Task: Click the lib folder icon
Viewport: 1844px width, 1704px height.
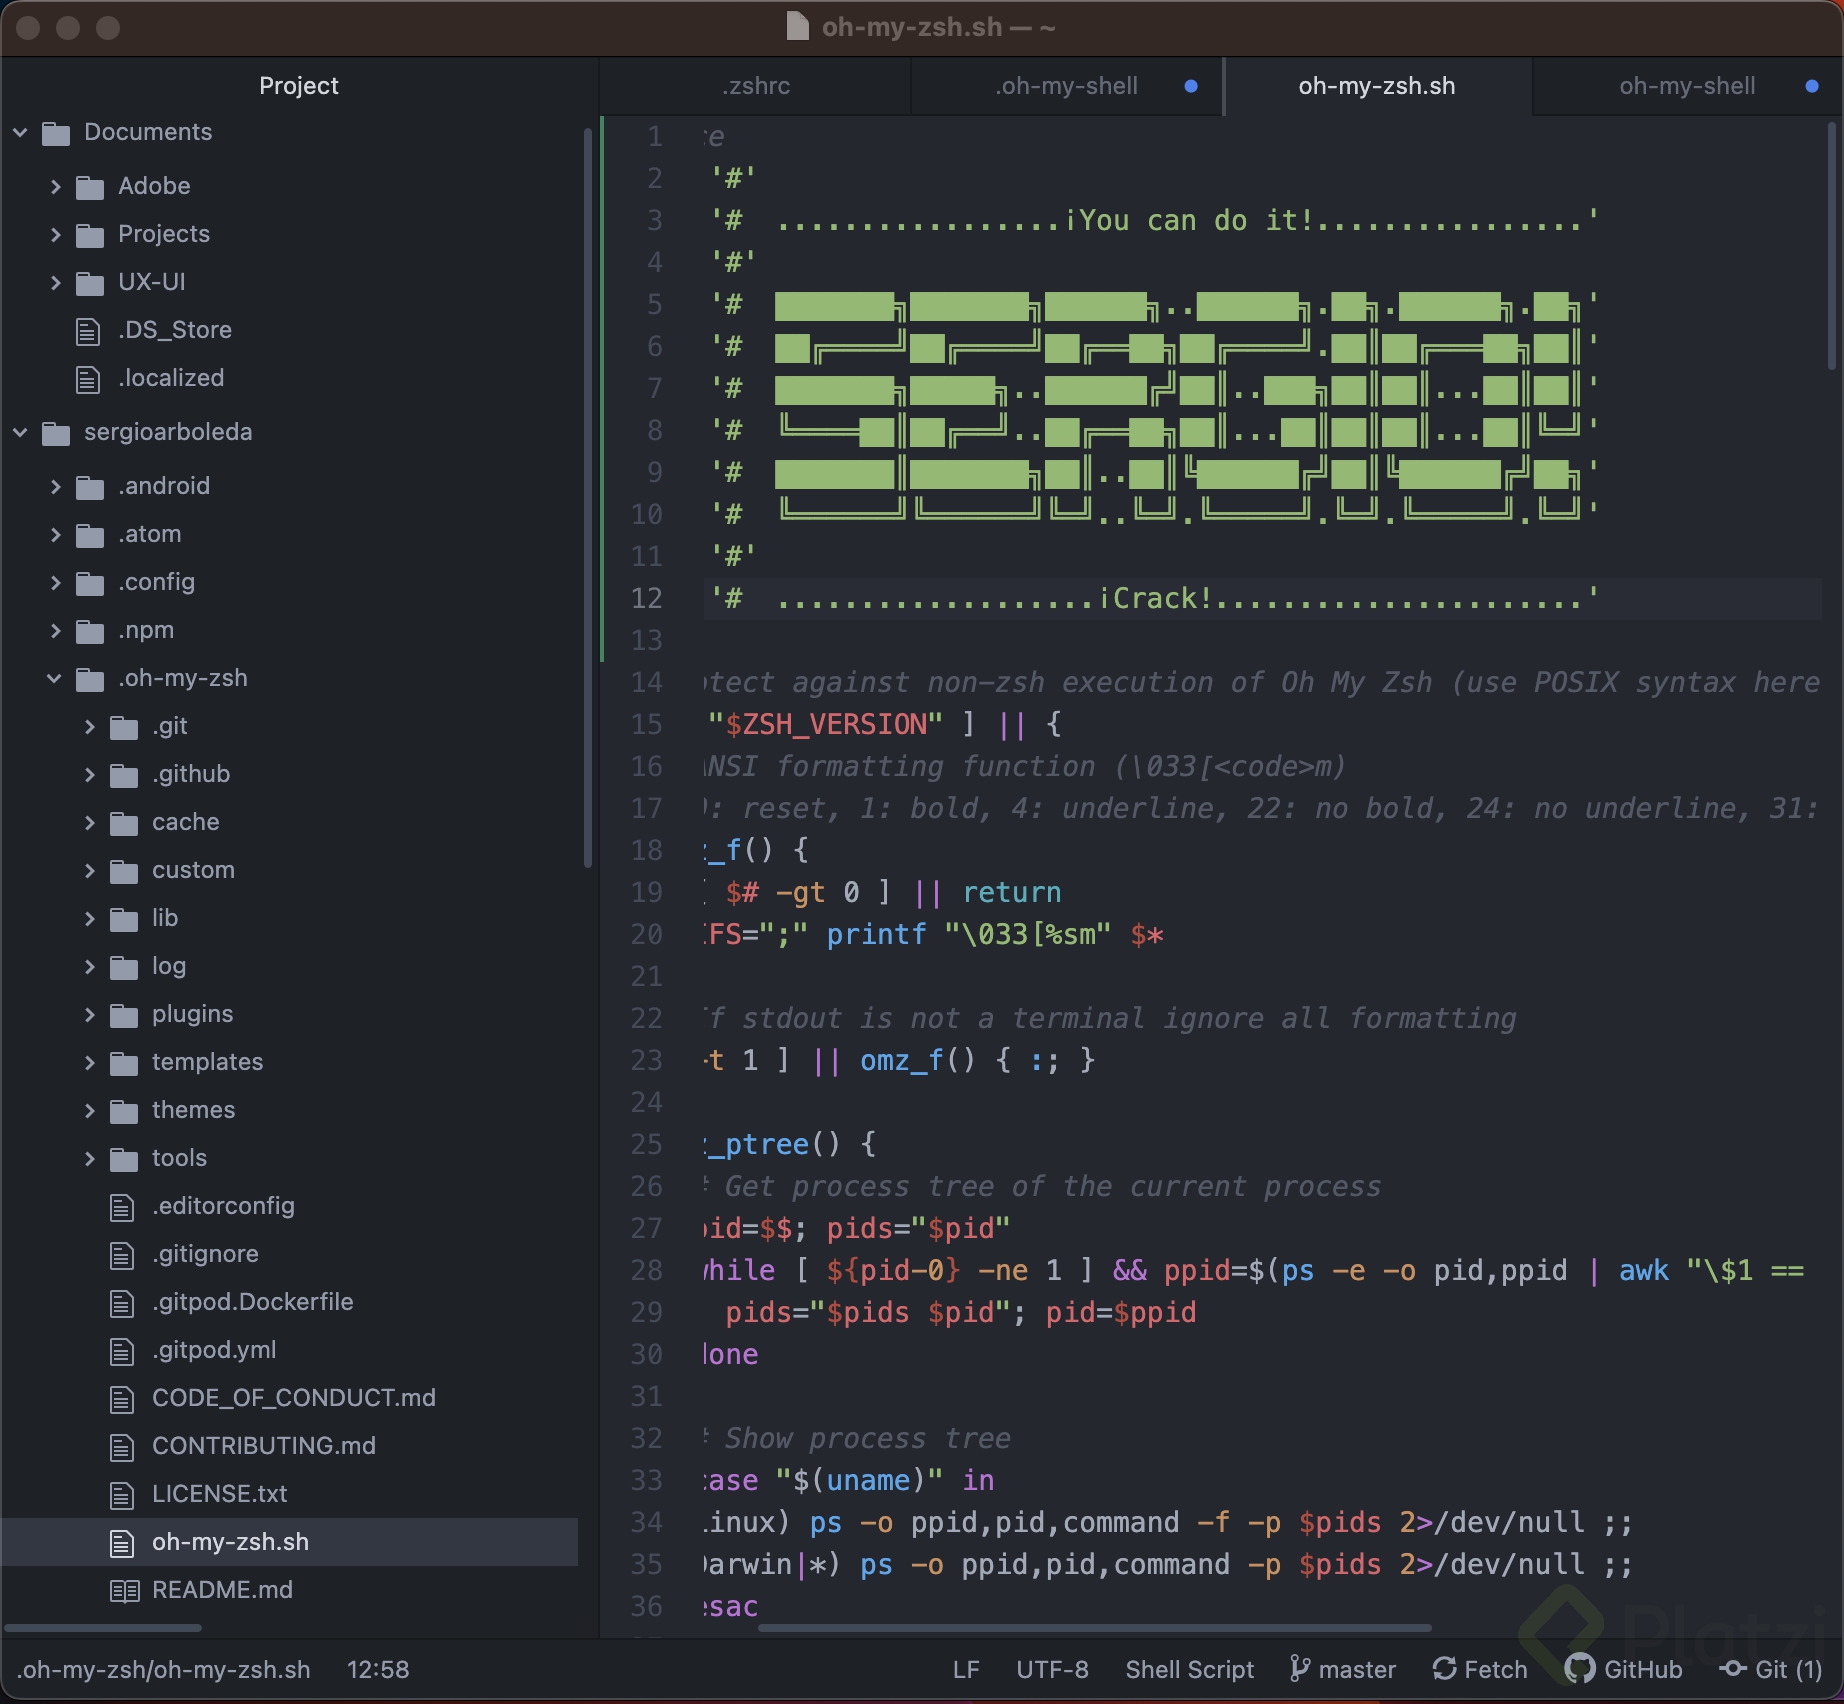Action: [x=124, y=919]
